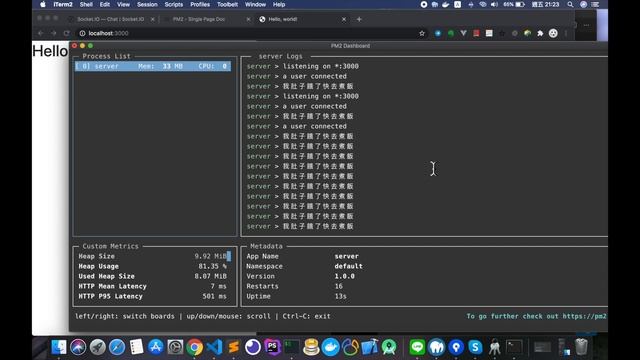
Task: Open the Scripts menu
Action: (173, 4)
